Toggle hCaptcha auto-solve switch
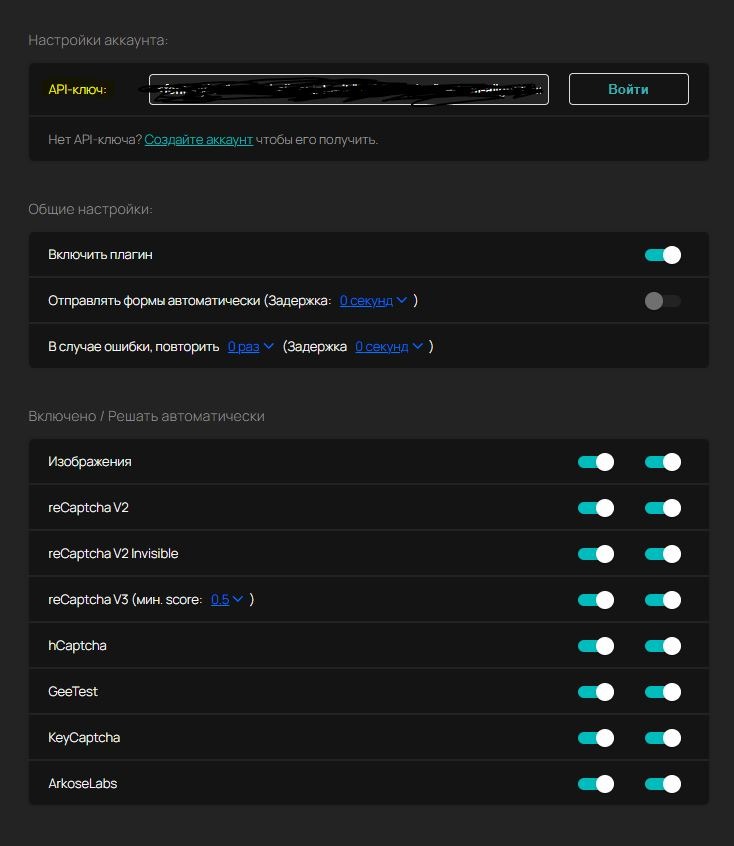Screen dimensions: 734x846 coord(663,646)
